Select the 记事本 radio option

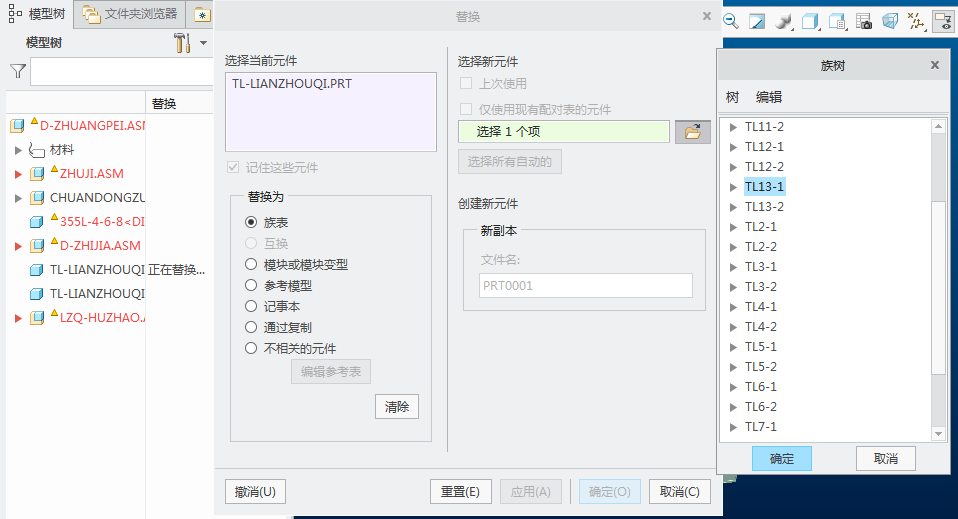[x=250, y=306]
